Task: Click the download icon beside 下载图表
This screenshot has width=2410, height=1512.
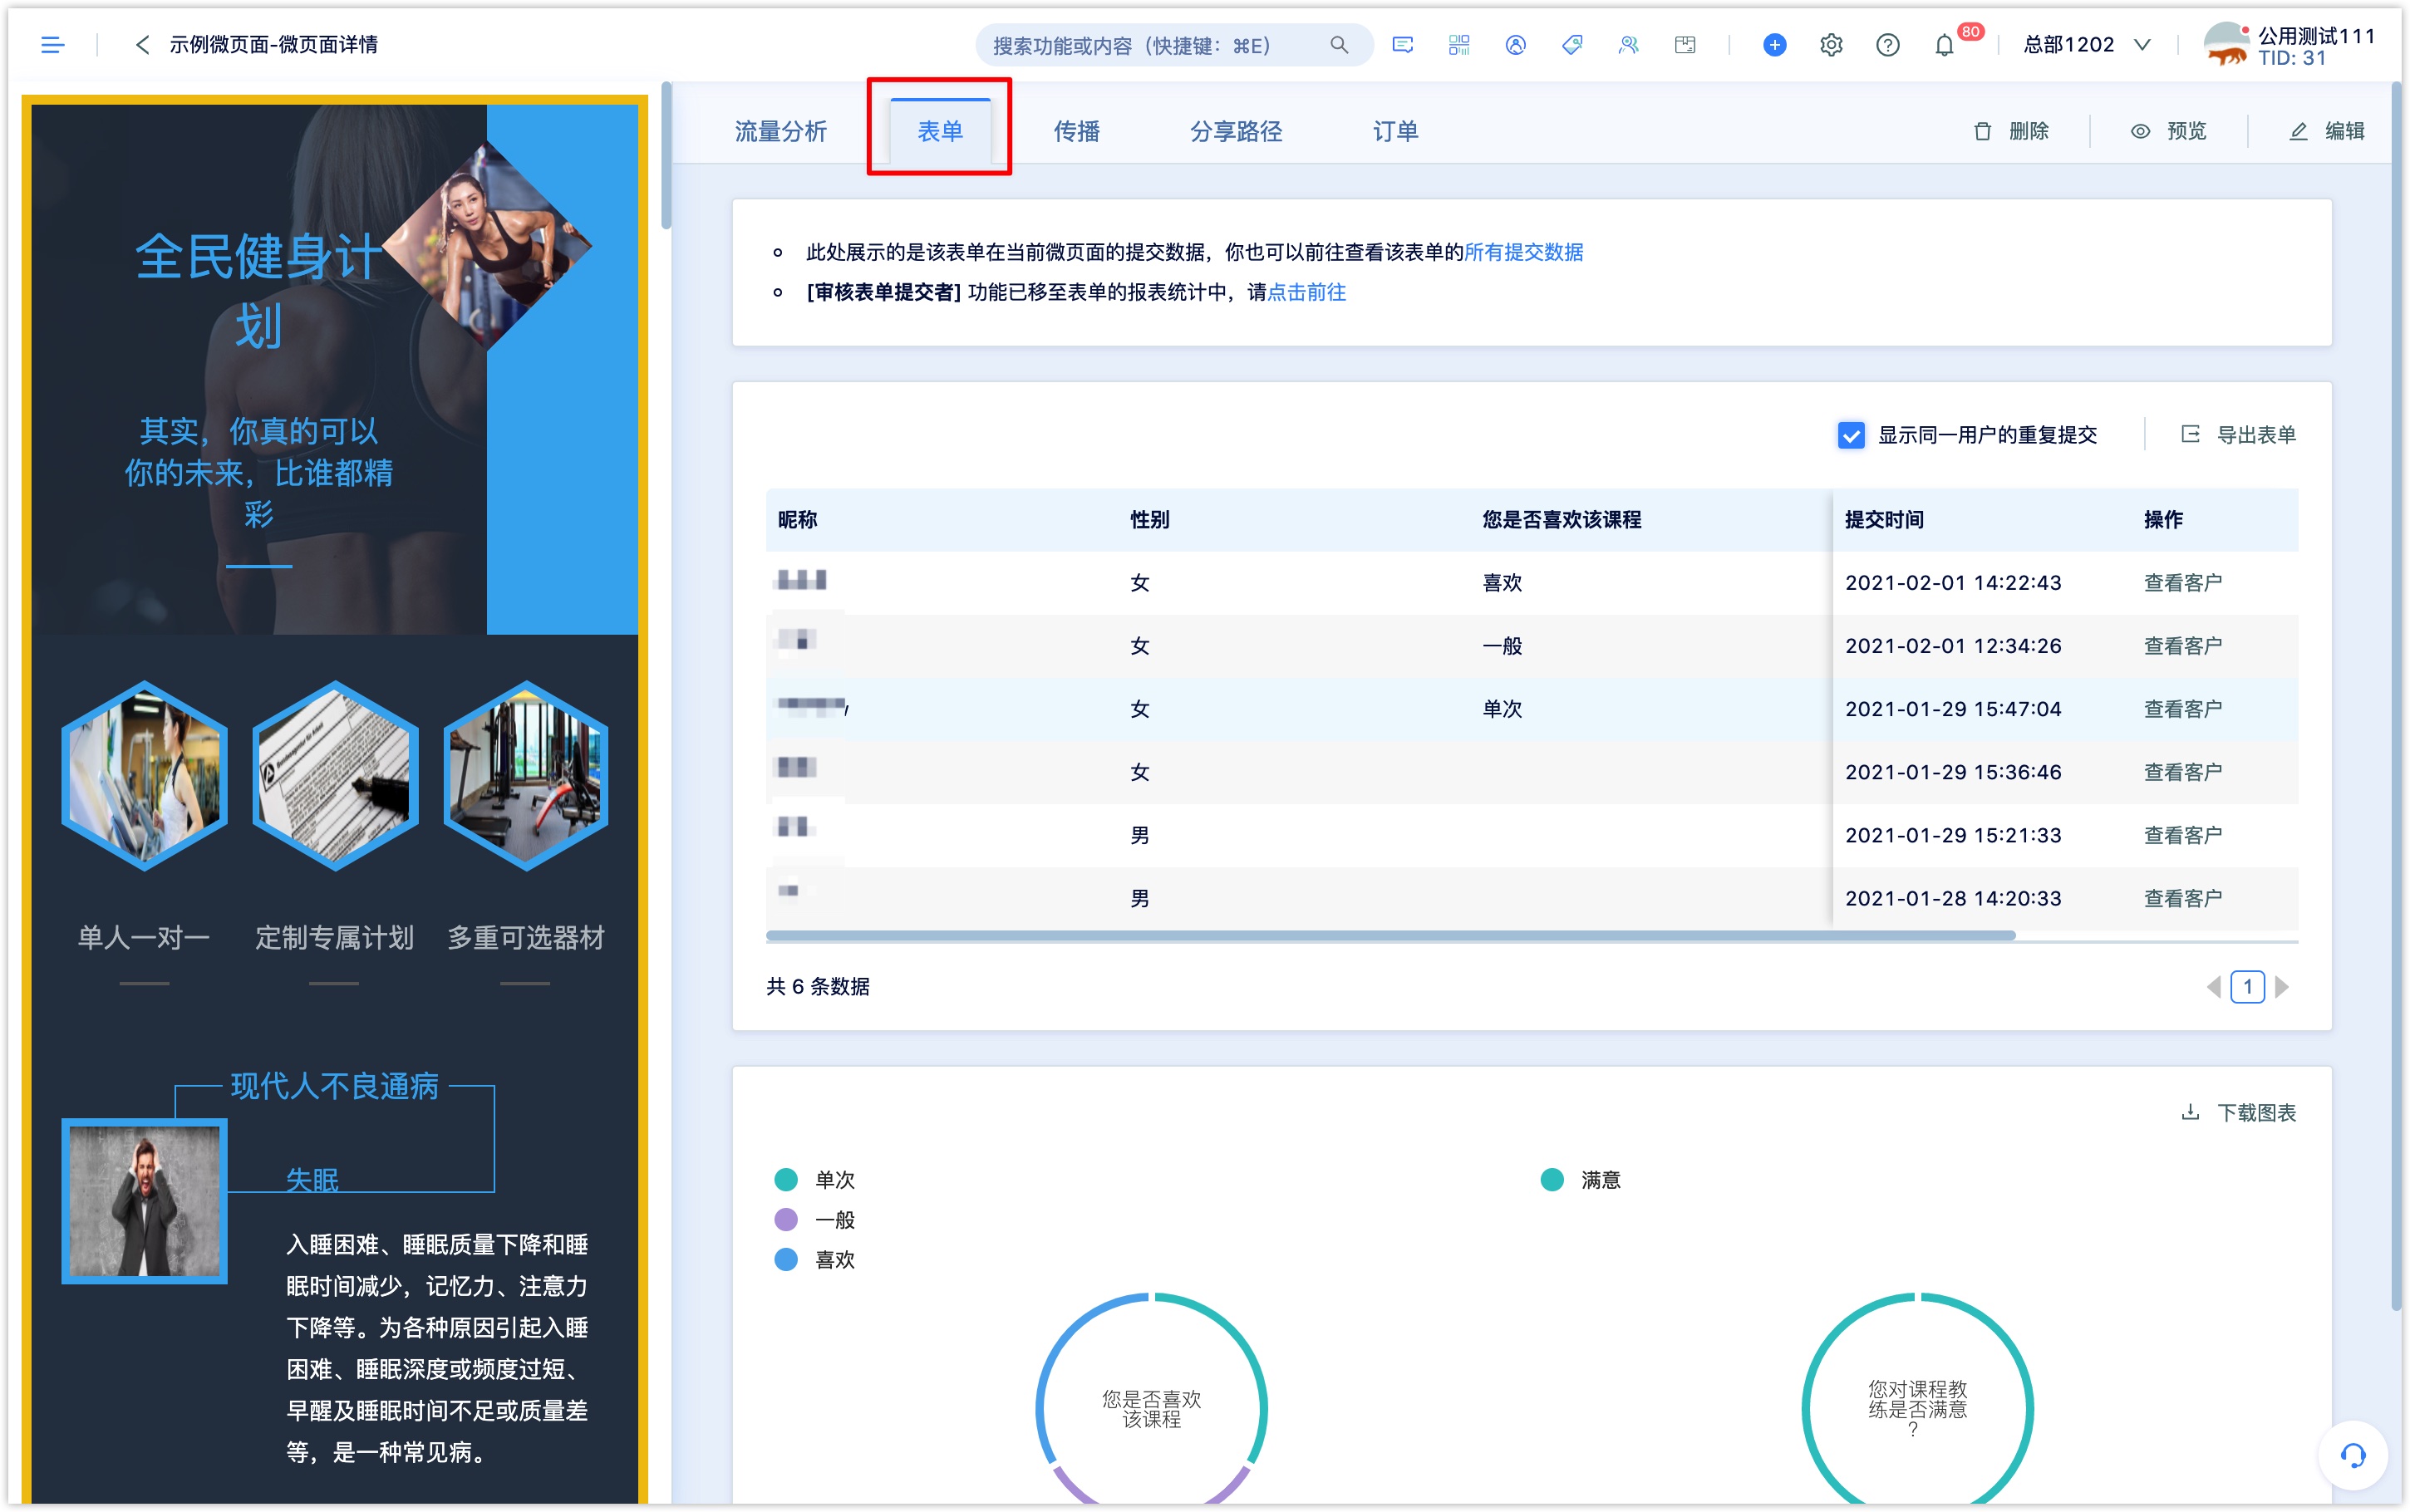Action: [2189, 1112]
